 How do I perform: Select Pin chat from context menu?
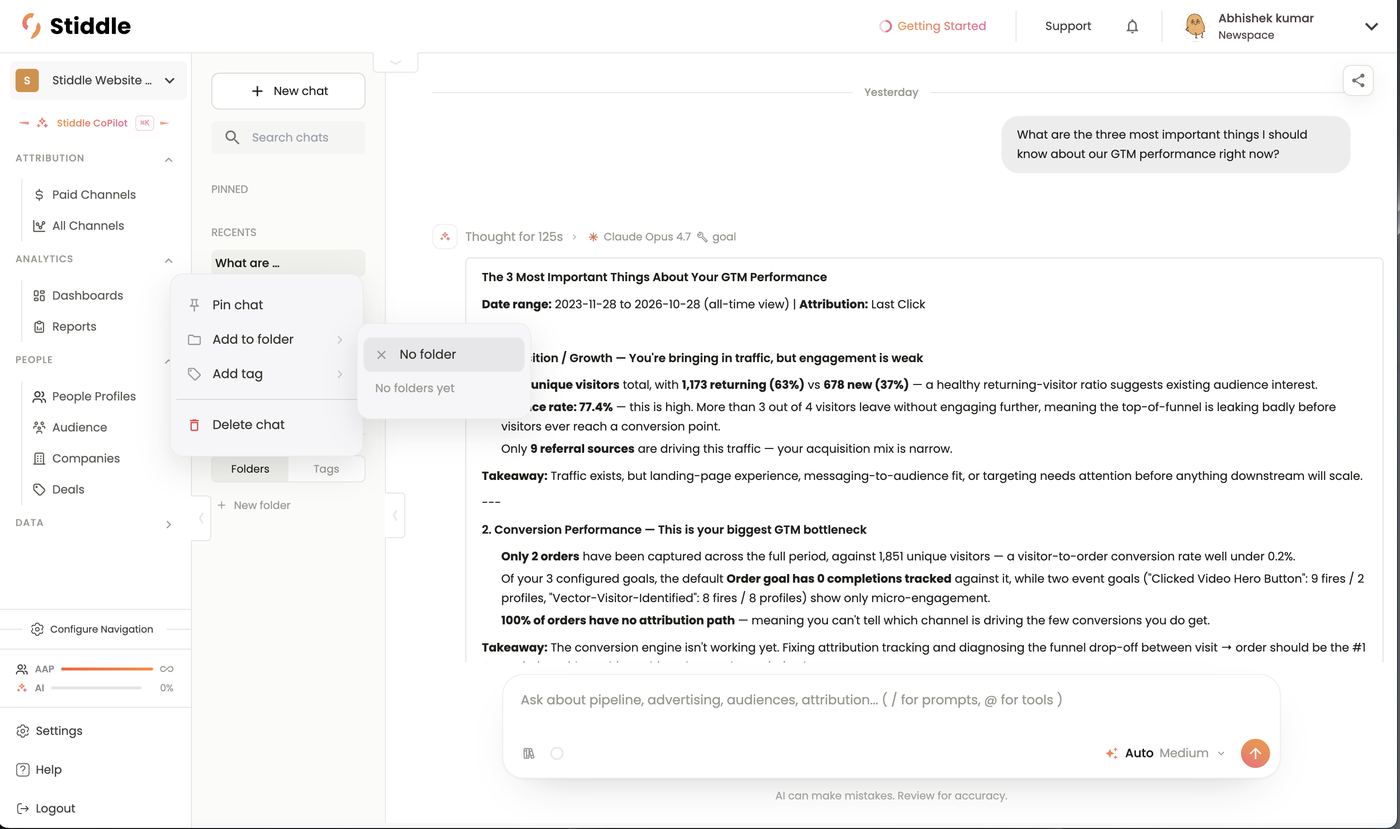(266, 305)
